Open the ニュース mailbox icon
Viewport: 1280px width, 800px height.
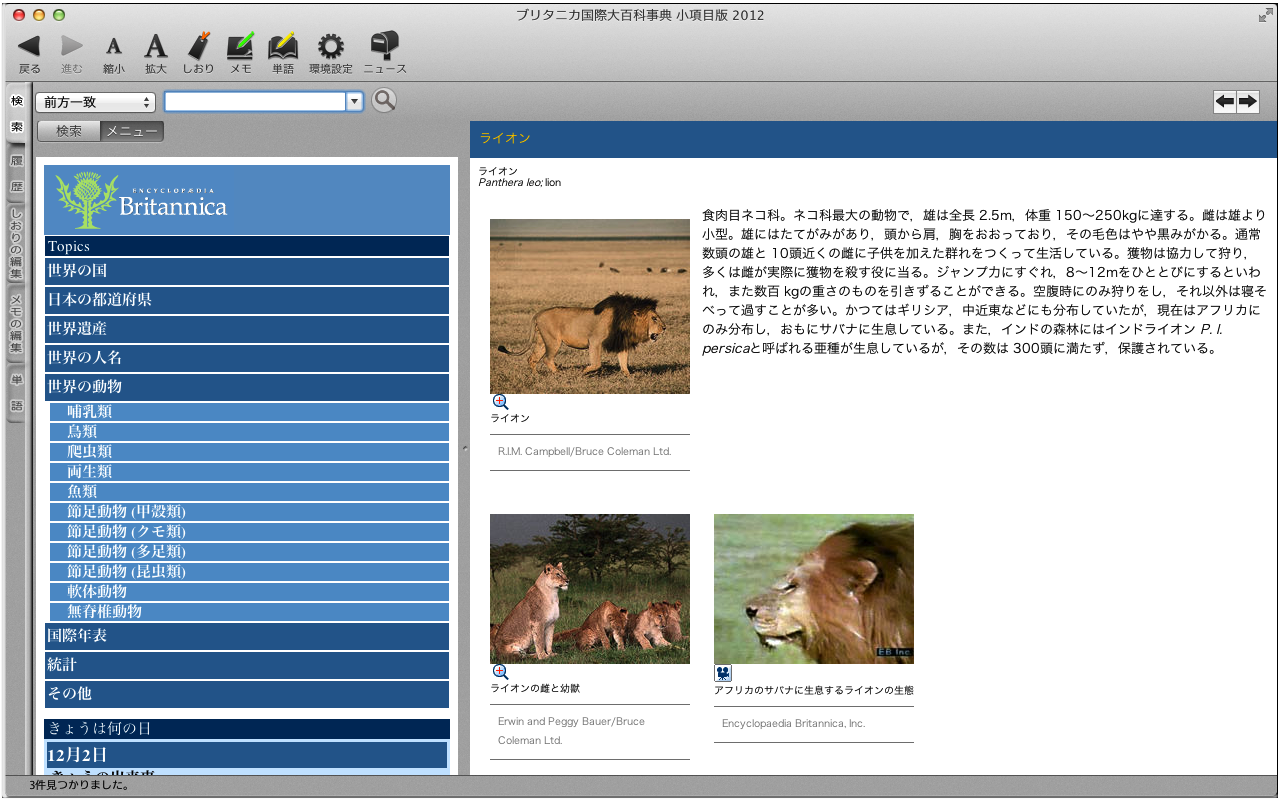[384, 46]
